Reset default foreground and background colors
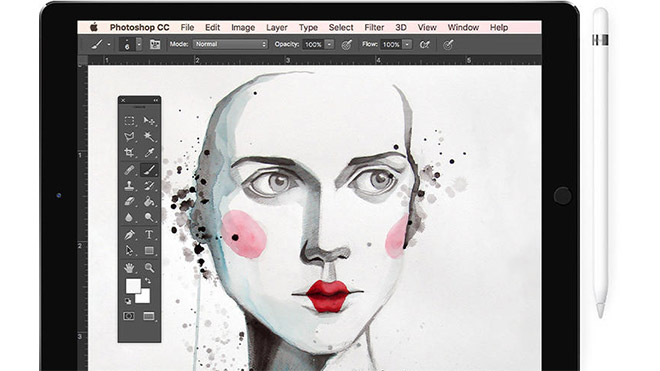The height and width of the screenshot is (371, 660). pyautogui.click(x=128, y=301)
